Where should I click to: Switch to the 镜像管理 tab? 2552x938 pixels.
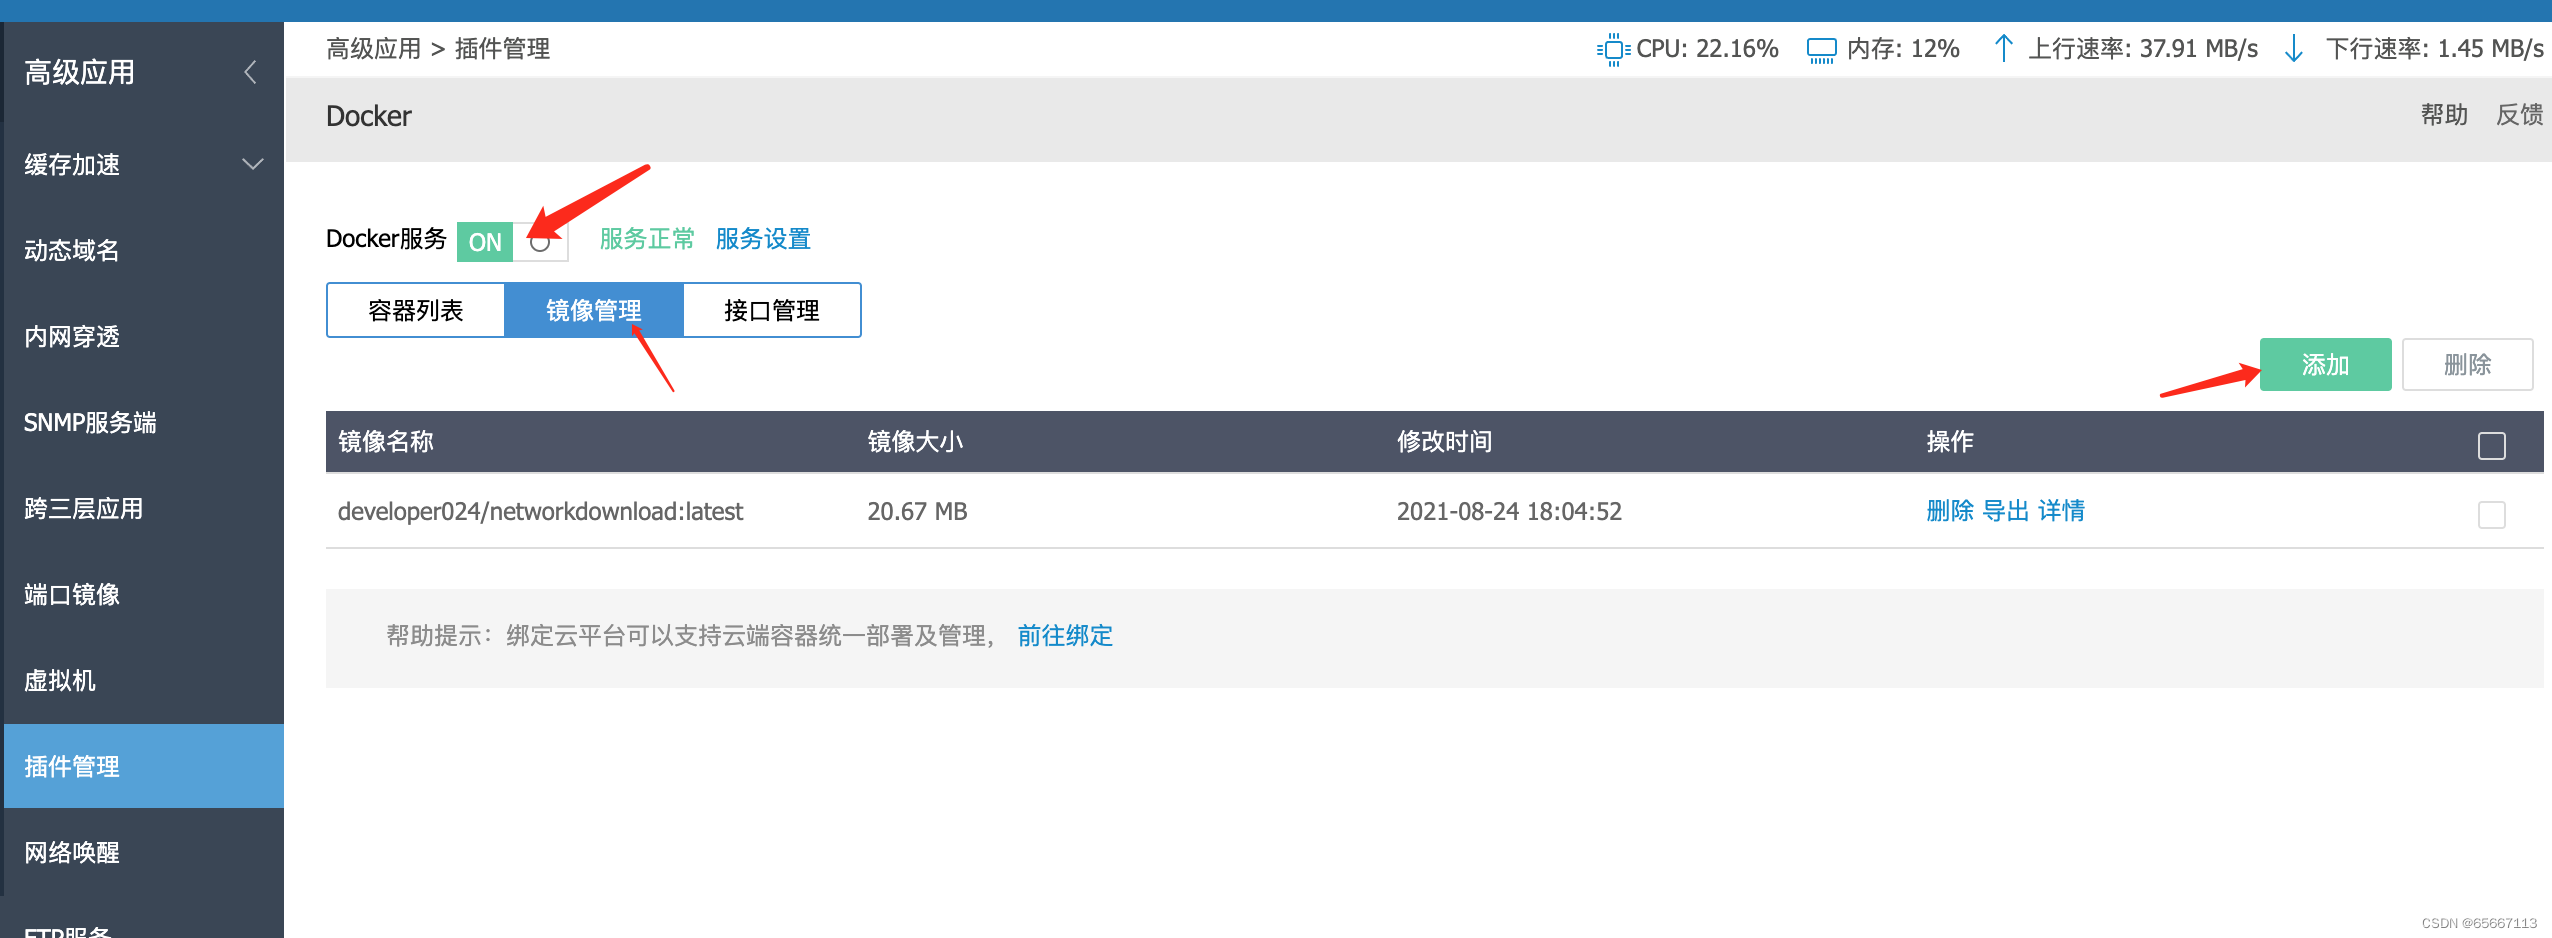(593, 310)
